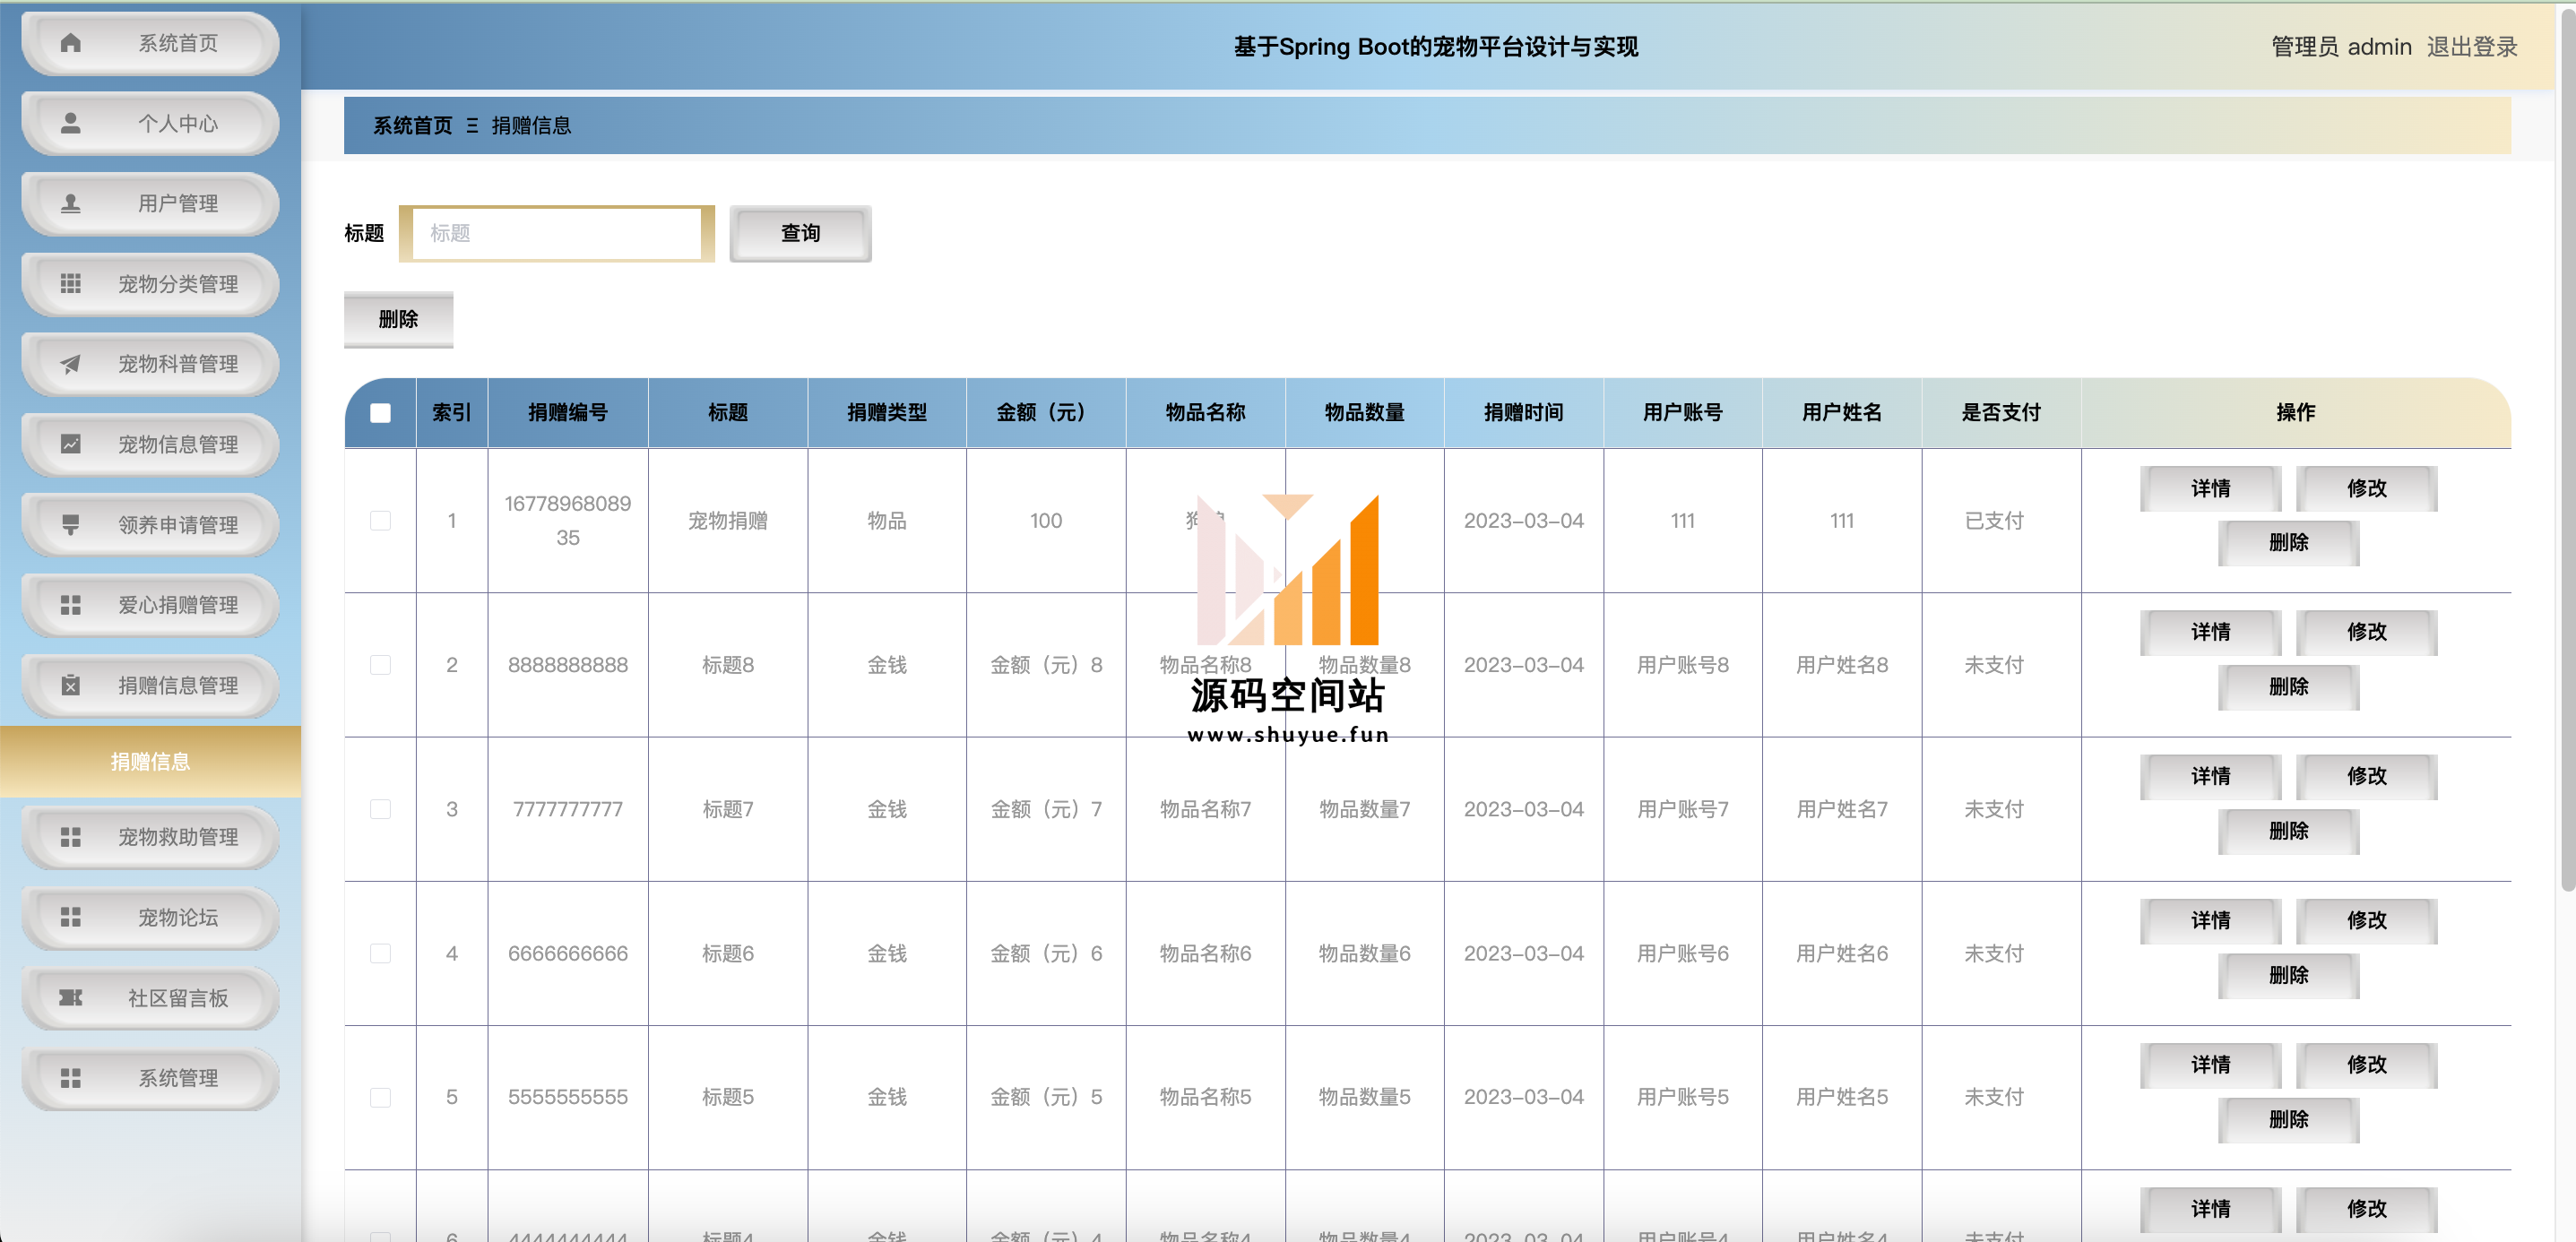This screenshot has width=2576, height=1242.
Task: Open 详情 for row 标题6
Action: 2210,920
